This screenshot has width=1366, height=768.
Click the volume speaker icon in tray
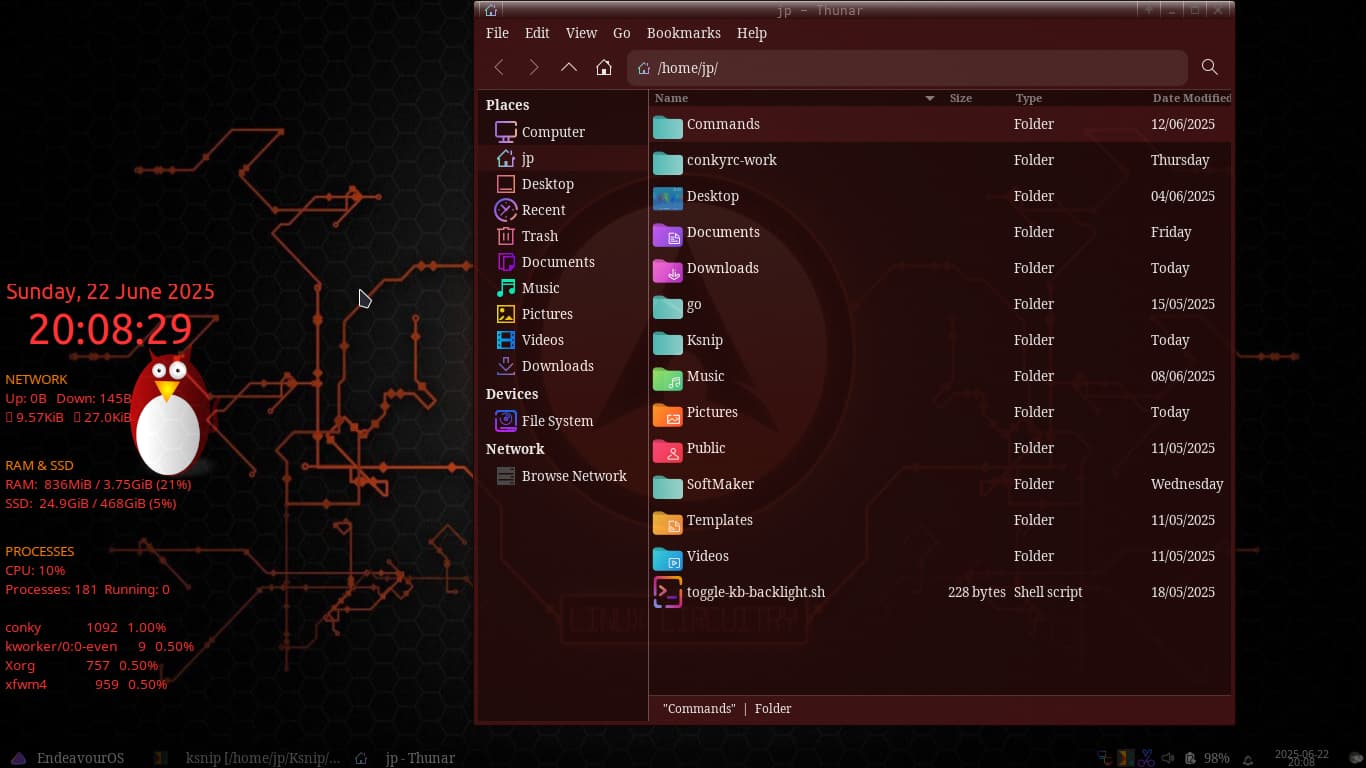pyautogui.click(x=1168, y=758)
